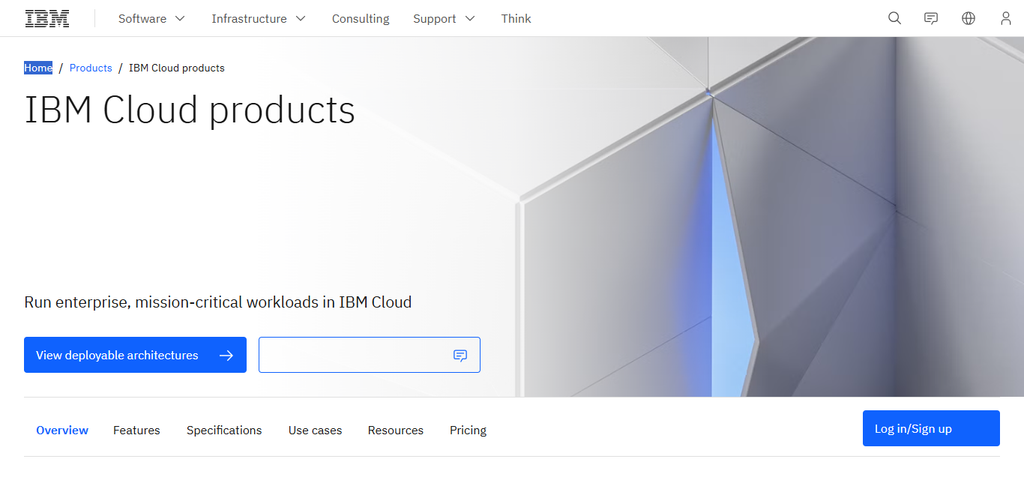Switch to the Resources tab
The image size is (1024, 481).
coord(396,430)
